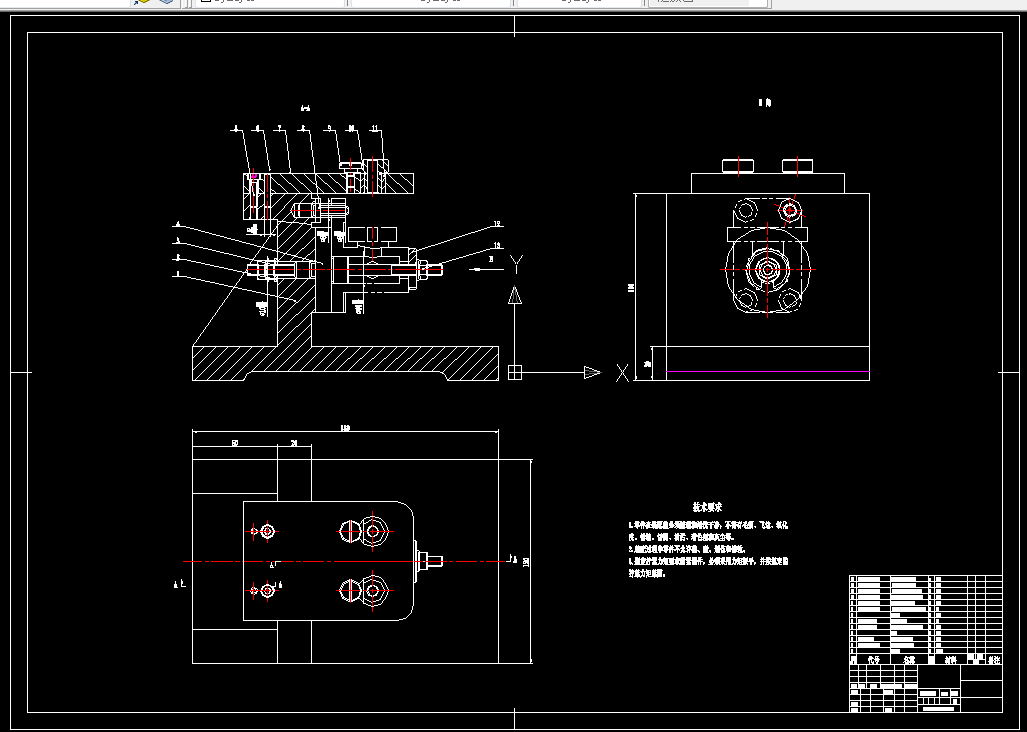Select leader balloon number 11

(375, 128)
